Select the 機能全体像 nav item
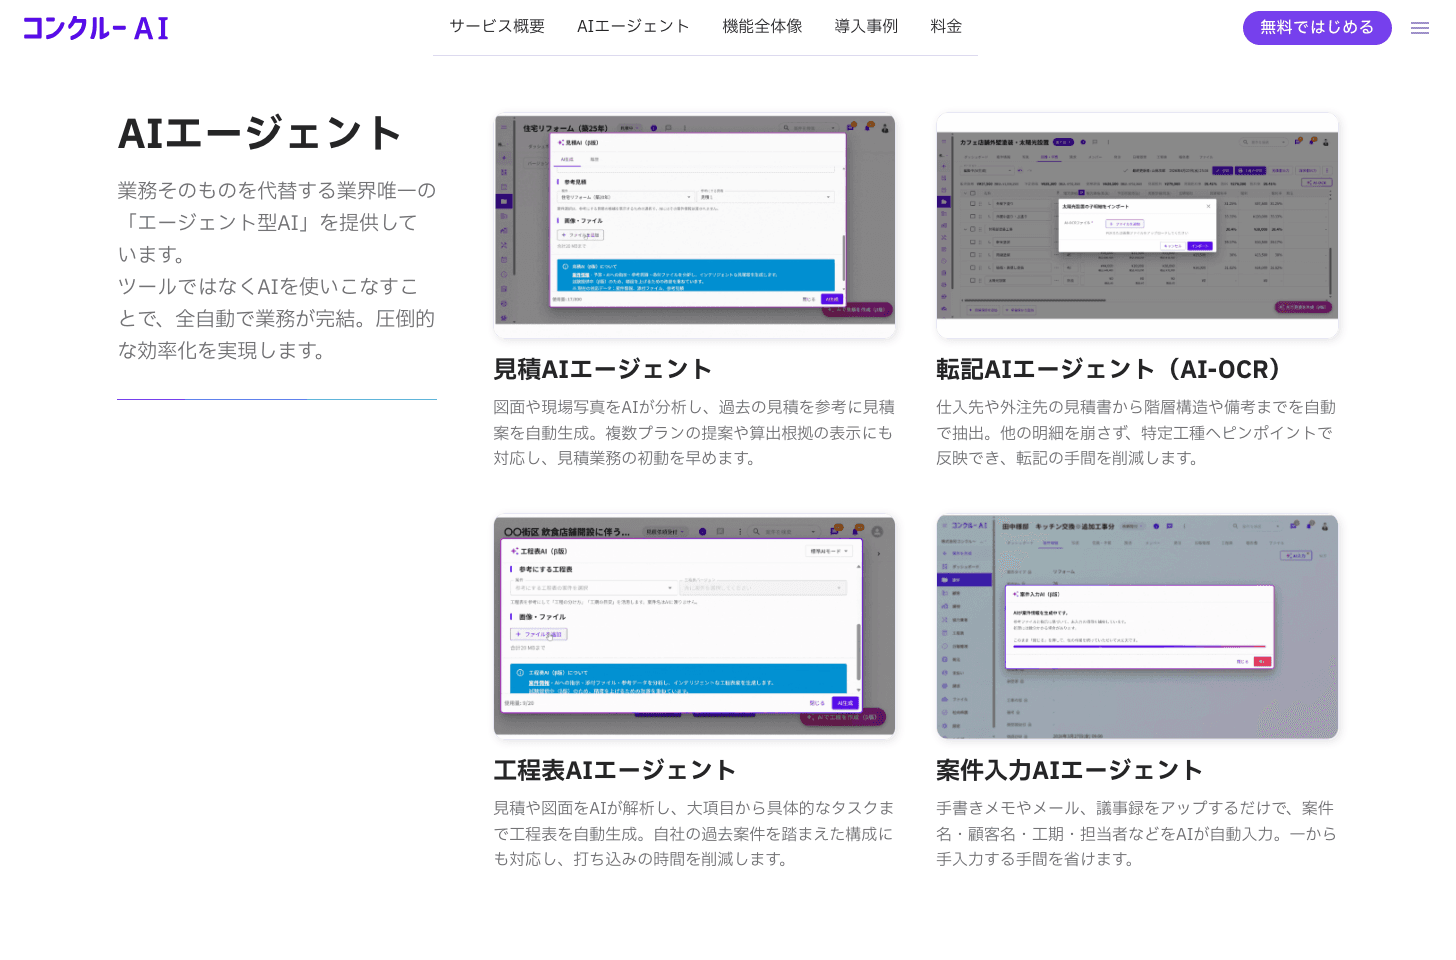Screen dimensions: 1456x960 [762, 27]
